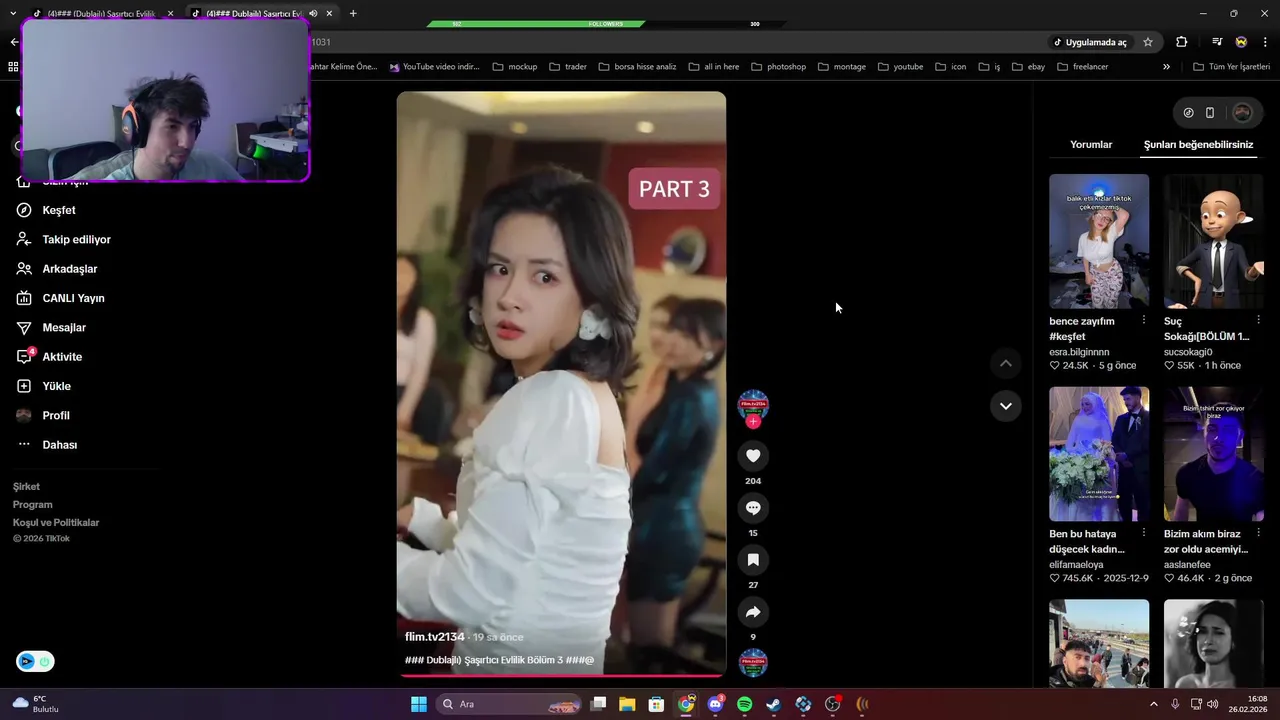Like the video with the heart icon

coord(753,456)
